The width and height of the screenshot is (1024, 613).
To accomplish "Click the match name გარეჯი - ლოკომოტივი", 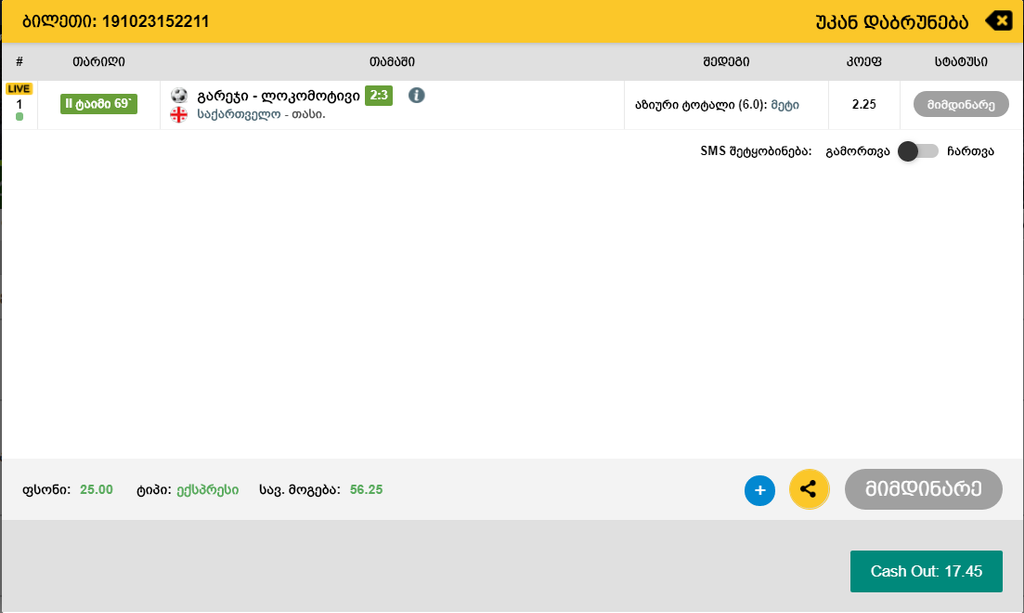I will (x=278, y=96).
